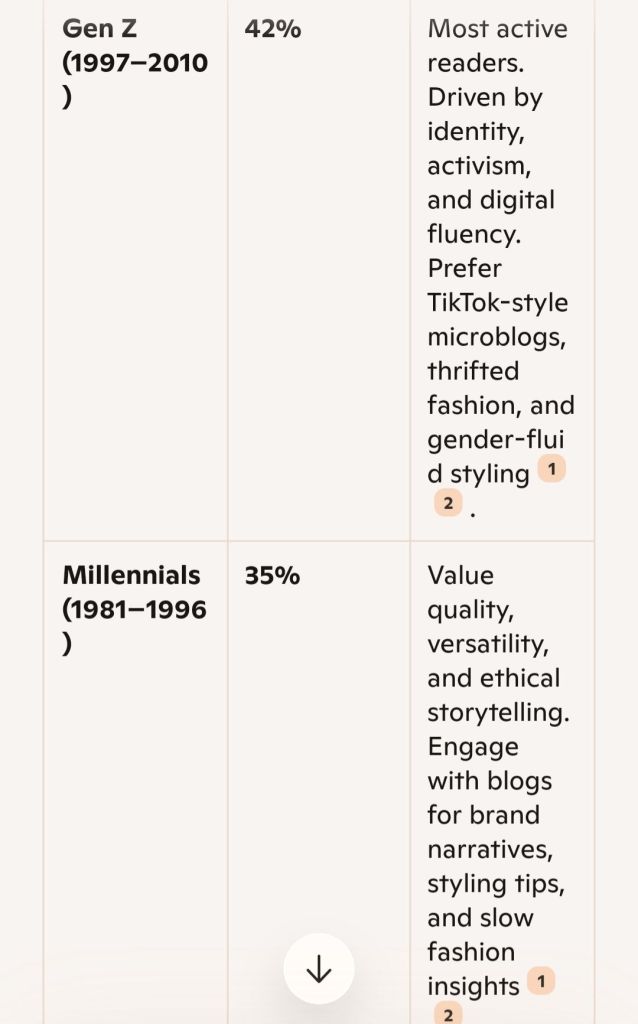This screenshot has width=638, height=1024.
Task: Open citation 2 in the Gen Z row
Action: point(448,503)
